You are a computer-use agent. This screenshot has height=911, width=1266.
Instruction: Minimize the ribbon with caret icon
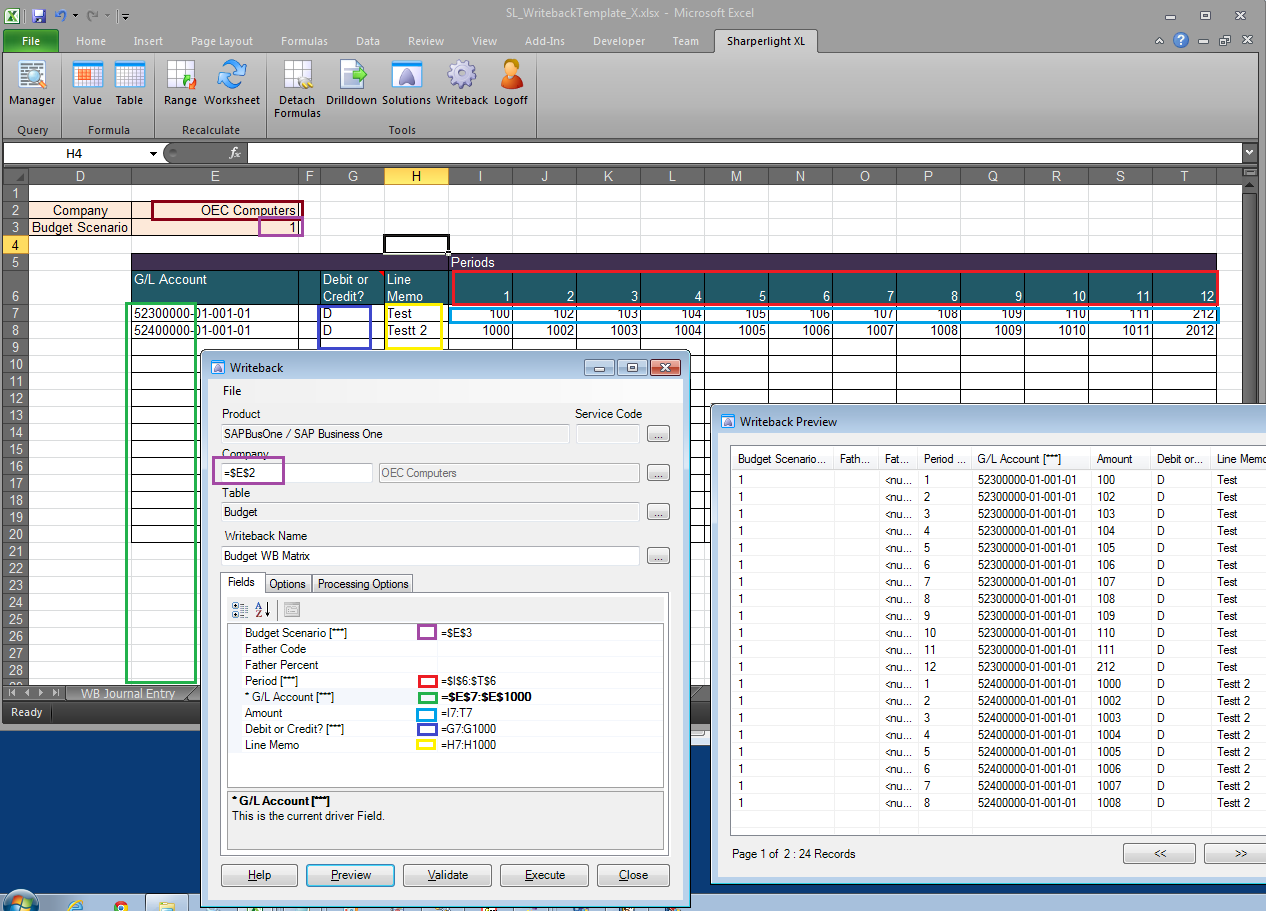1159,41
